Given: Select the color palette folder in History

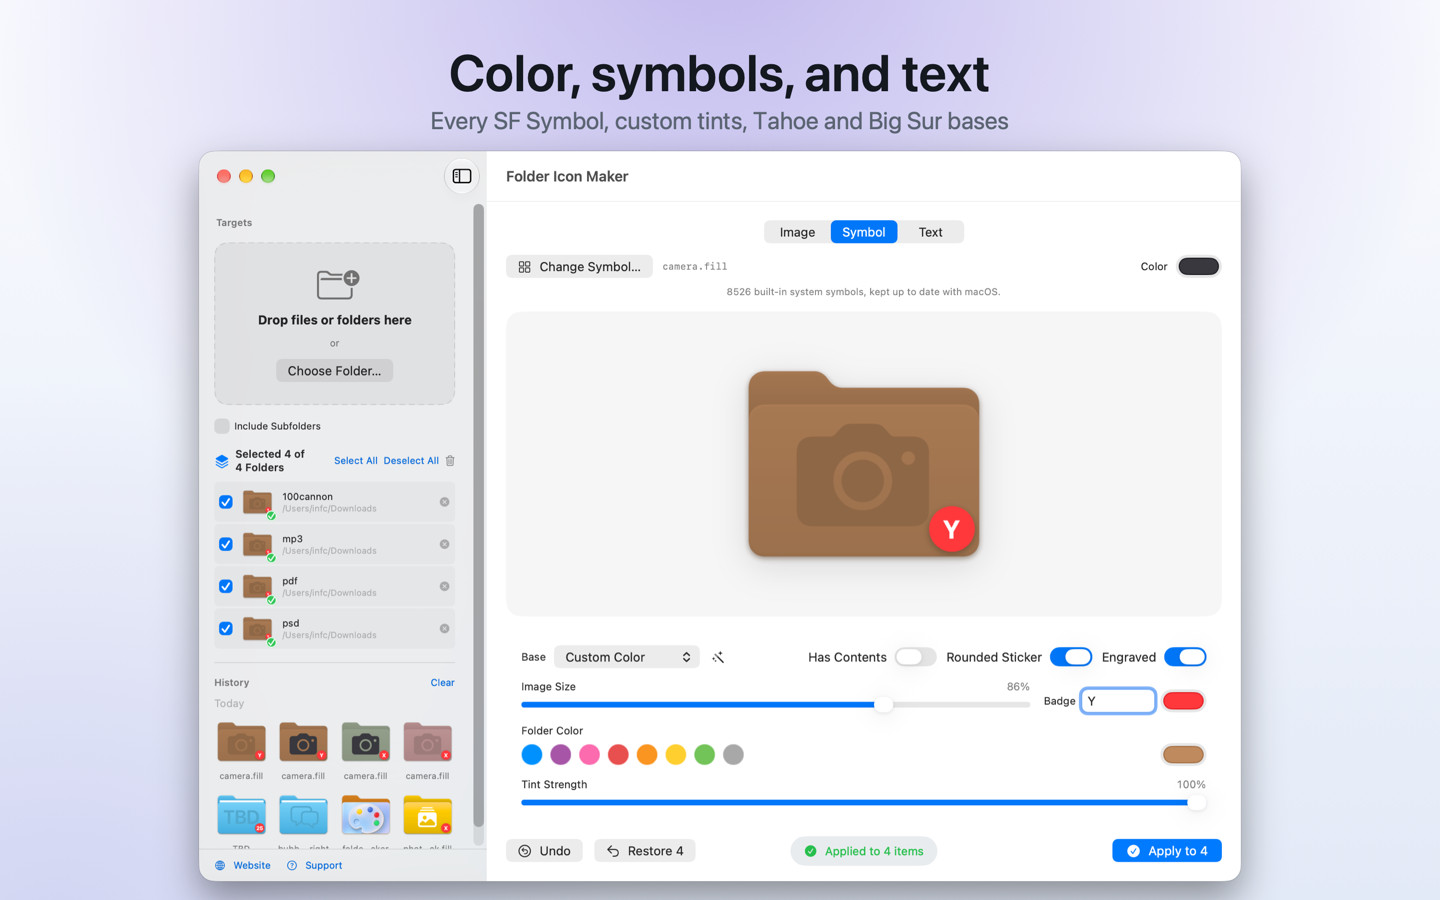Looking at the screenshot, I should point(365,815).
